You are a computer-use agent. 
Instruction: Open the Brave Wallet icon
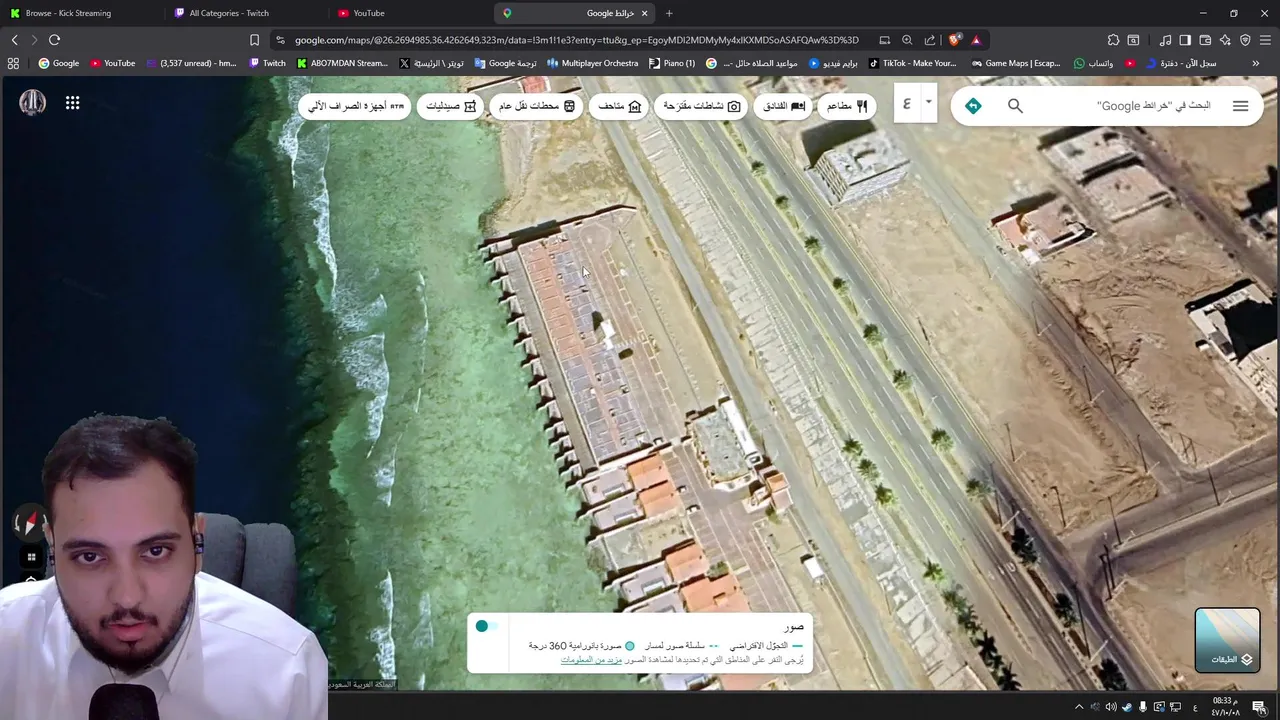click(x=1205, y=40)
